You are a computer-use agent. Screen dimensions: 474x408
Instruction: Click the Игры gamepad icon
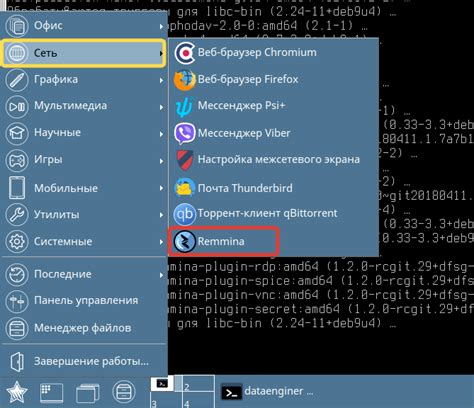click(x=17, y=160)
